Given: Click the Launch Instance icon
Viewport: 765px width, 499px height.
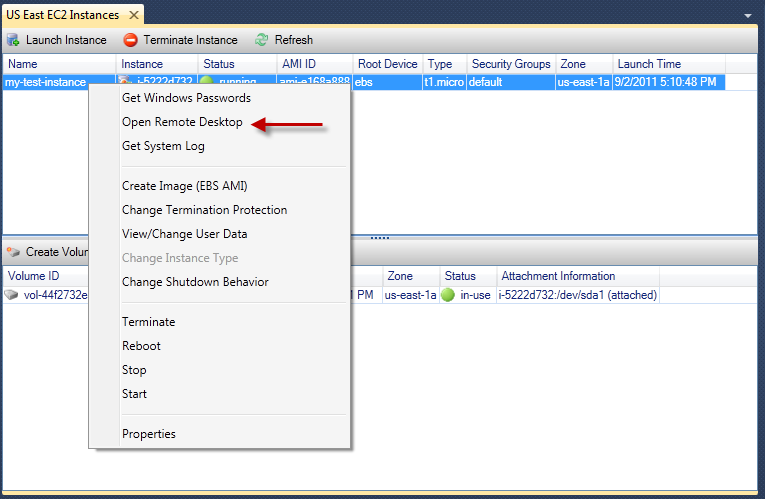Looking at the screenshot, I should 13,40.
